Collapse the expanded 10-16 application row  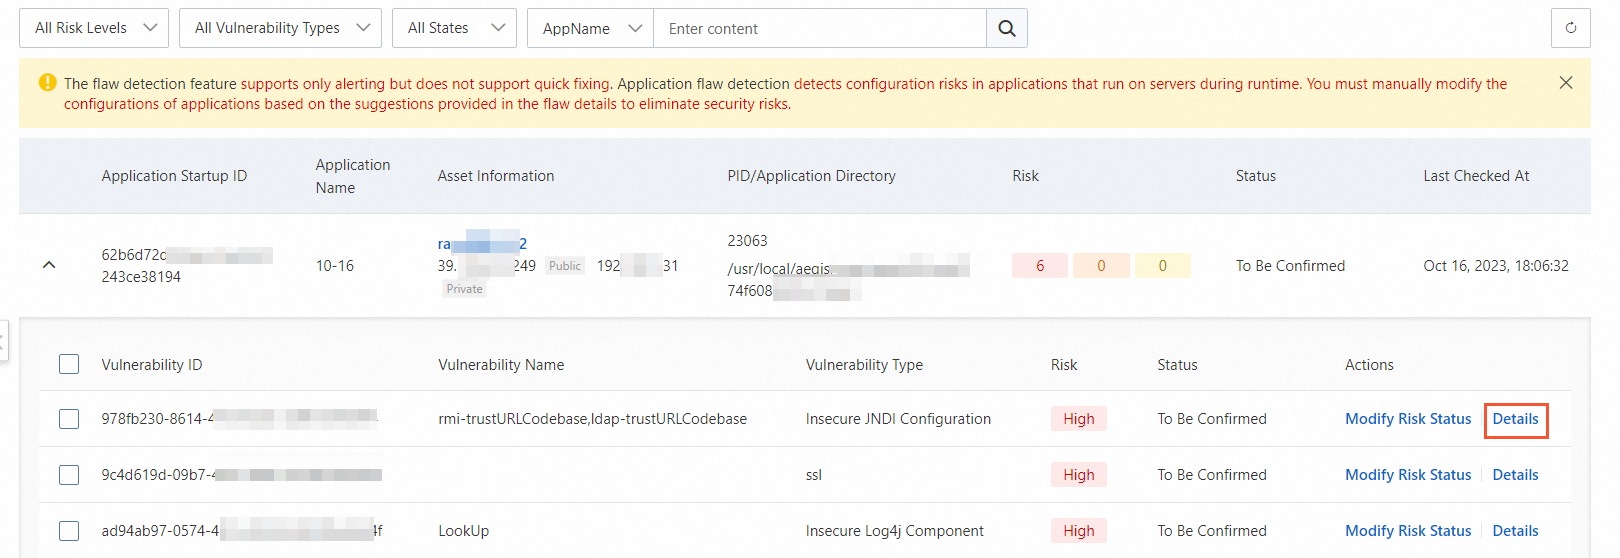coord(49,266)
